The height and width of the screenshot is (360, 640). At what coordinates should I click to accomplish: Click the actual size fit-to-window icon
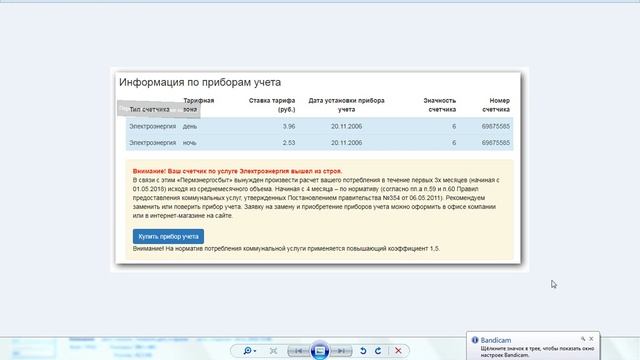point(273,351)
